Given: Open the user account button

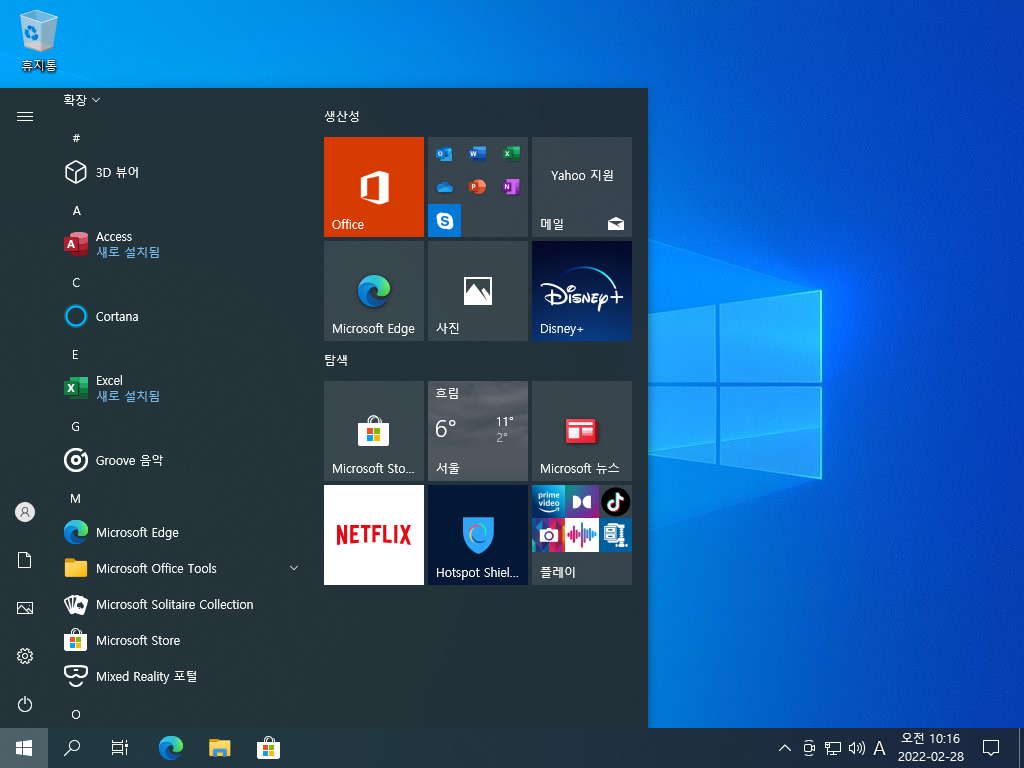Looking at the screenshot, I should [25, 512].
